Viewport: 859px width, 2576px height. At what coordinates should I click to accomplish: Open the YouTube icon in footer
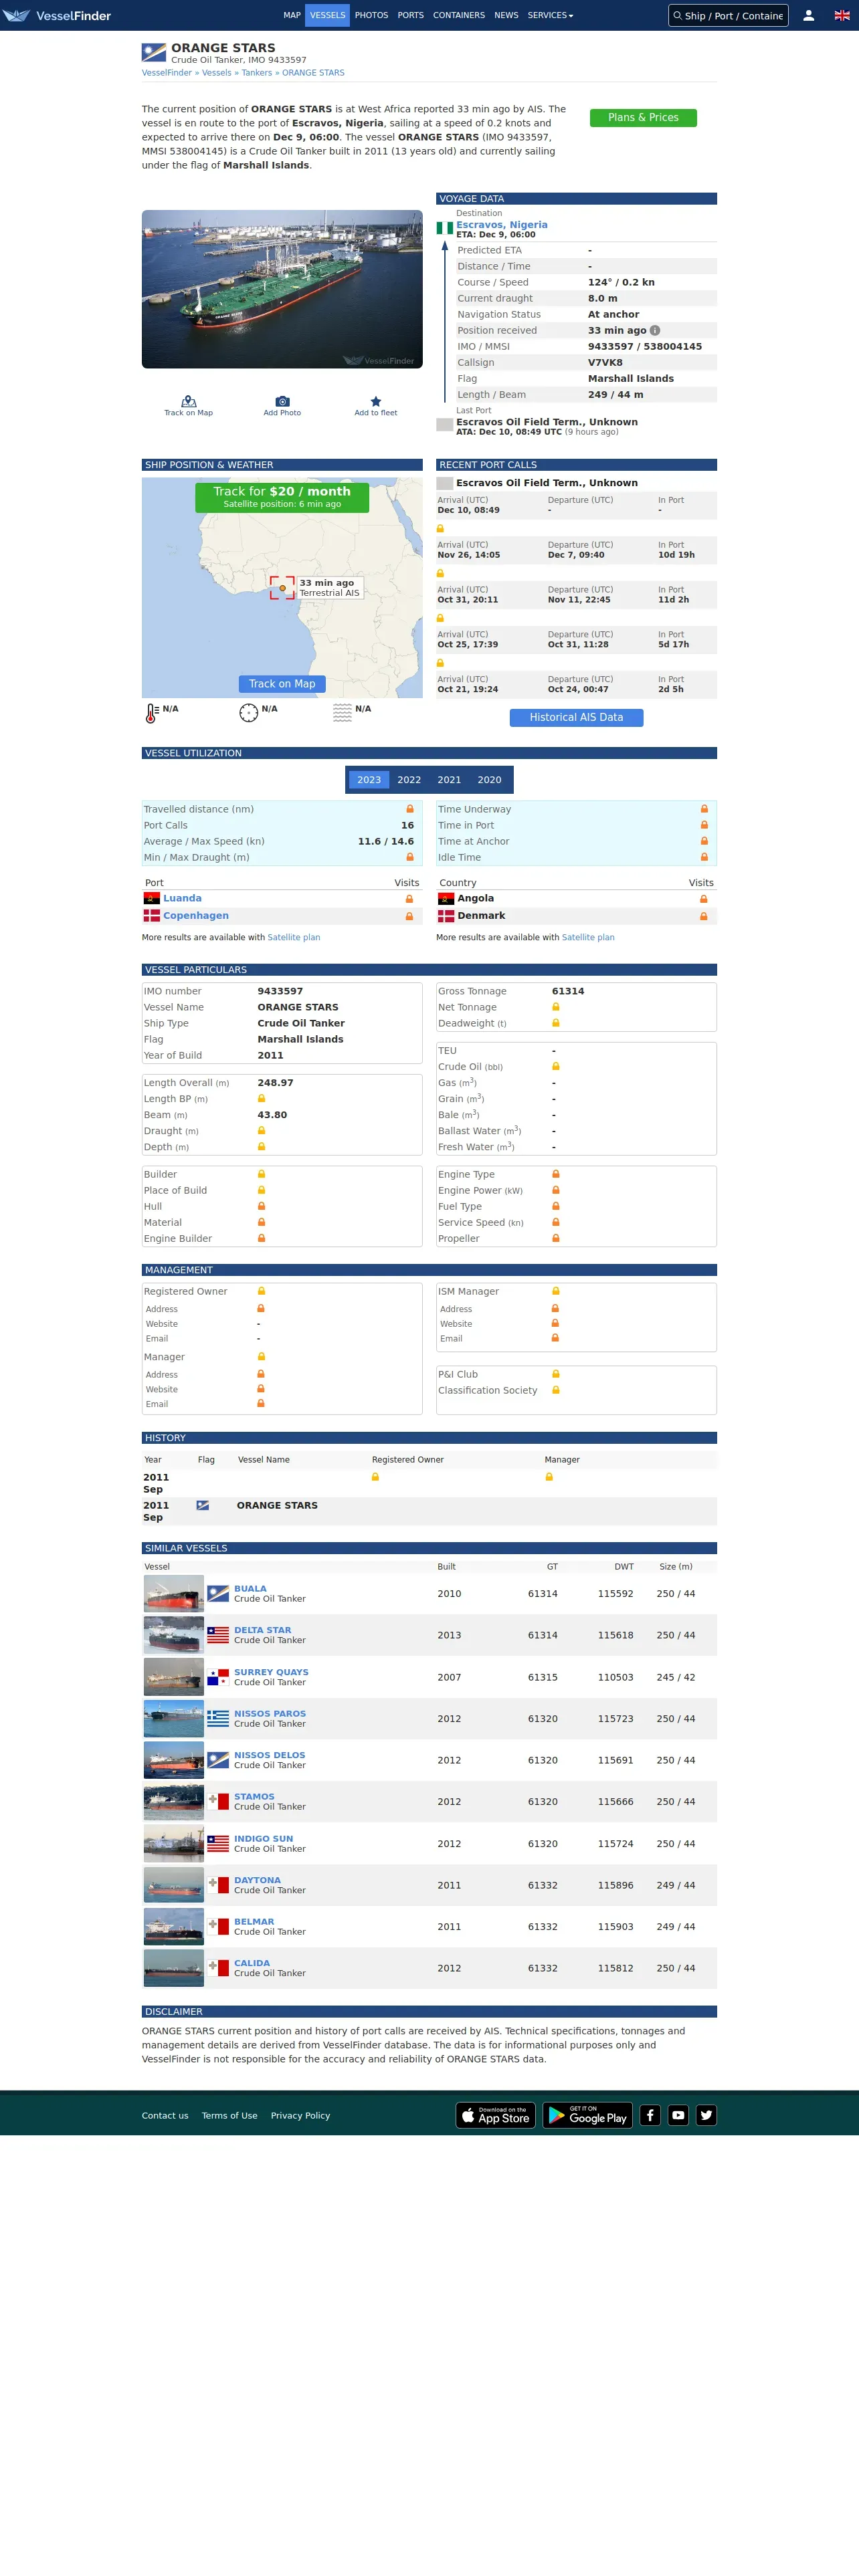pyautogui.click(x=678, y=2115)
